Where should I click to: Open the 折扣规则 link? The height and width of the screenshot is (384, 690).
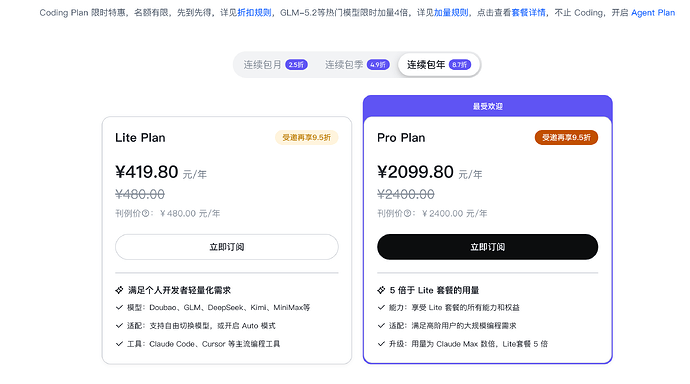pos(254,13)
